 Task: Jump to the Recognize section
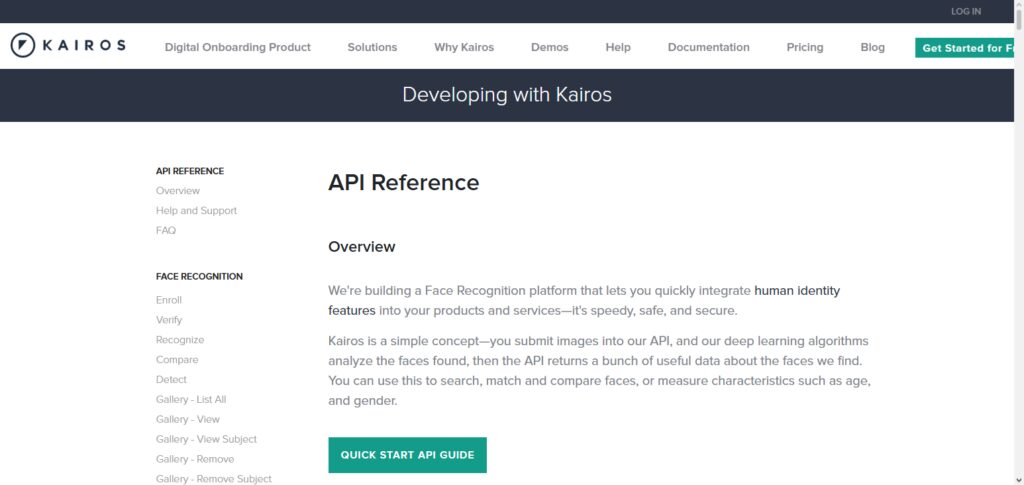(x=180, y=340)
